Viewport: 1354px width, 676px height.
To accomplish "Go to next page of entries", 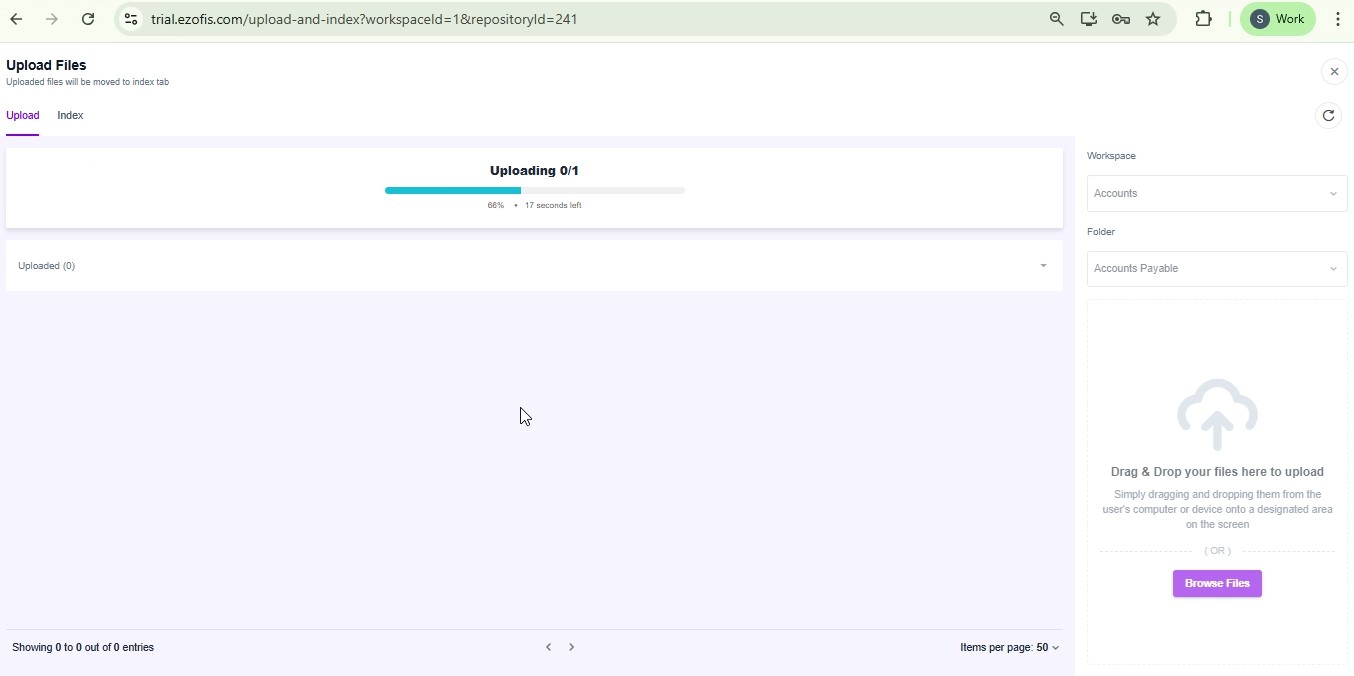I will click(572, 648).
